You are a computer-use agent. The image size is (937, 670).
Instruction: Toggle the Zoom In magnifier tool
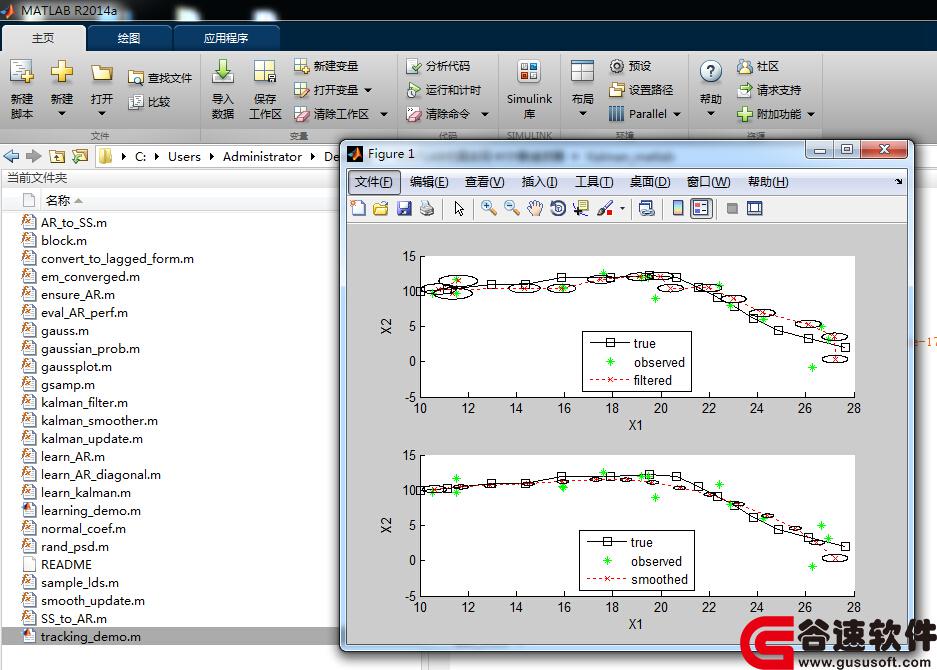click(x=489, y=208)
